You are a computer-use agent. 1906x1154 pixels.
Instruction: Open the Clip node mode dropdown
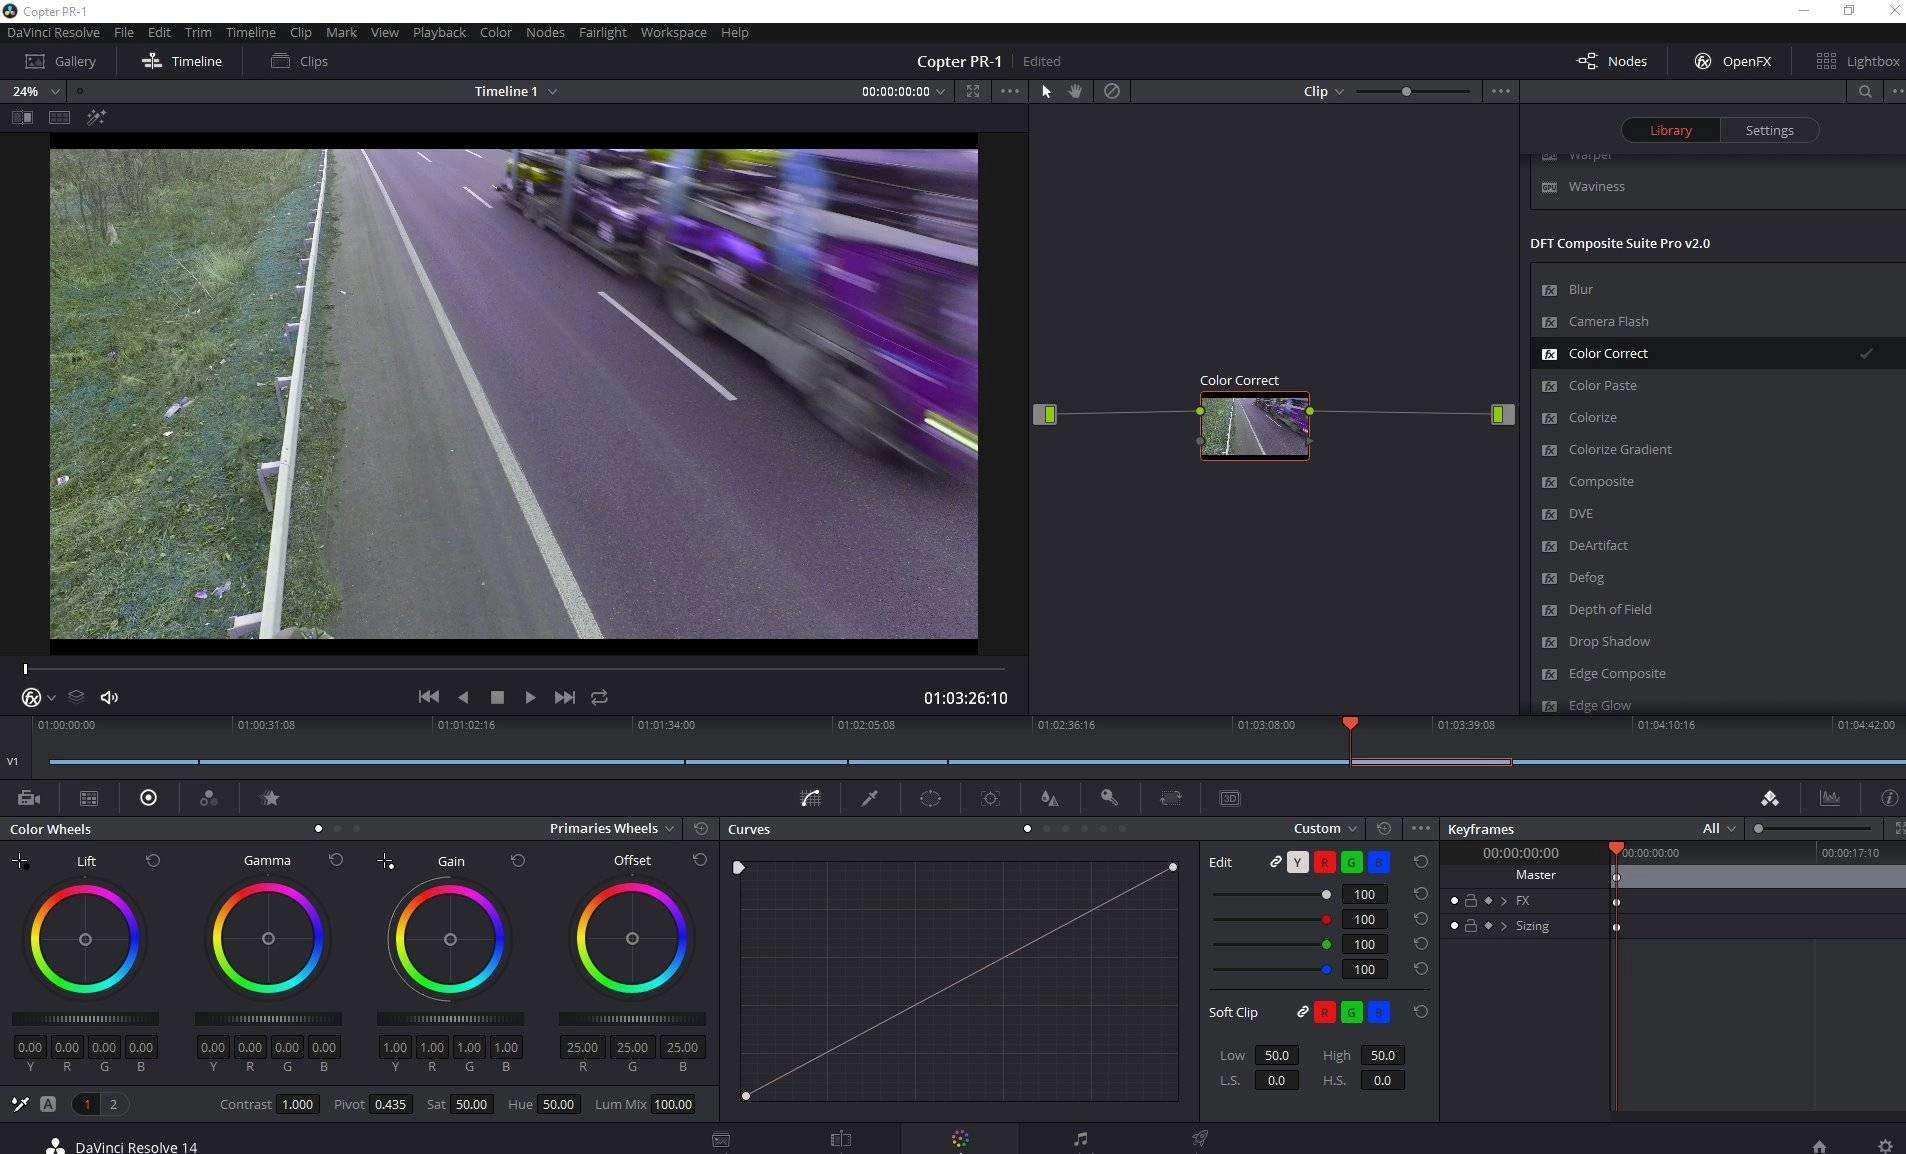tap(1324, 91)
